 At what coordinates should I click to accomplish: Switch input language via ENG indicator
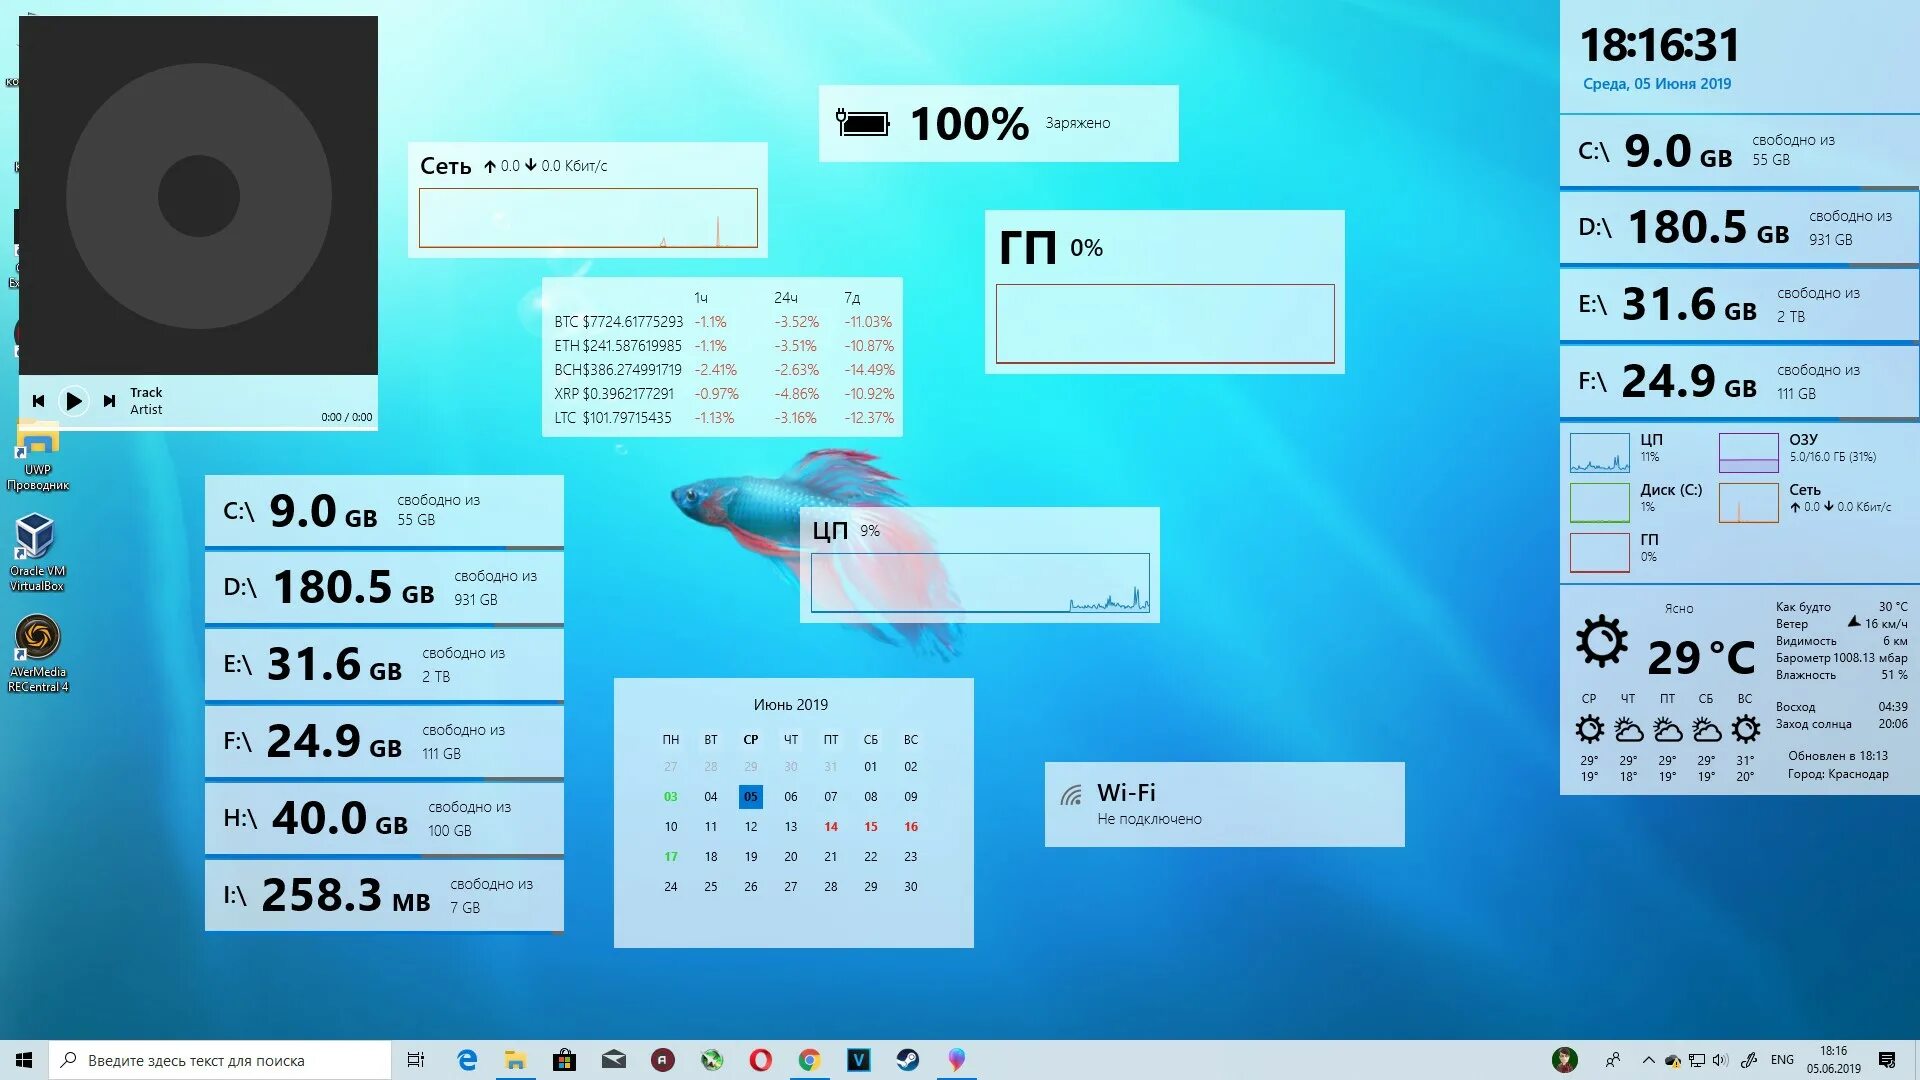point(1782,1060)
